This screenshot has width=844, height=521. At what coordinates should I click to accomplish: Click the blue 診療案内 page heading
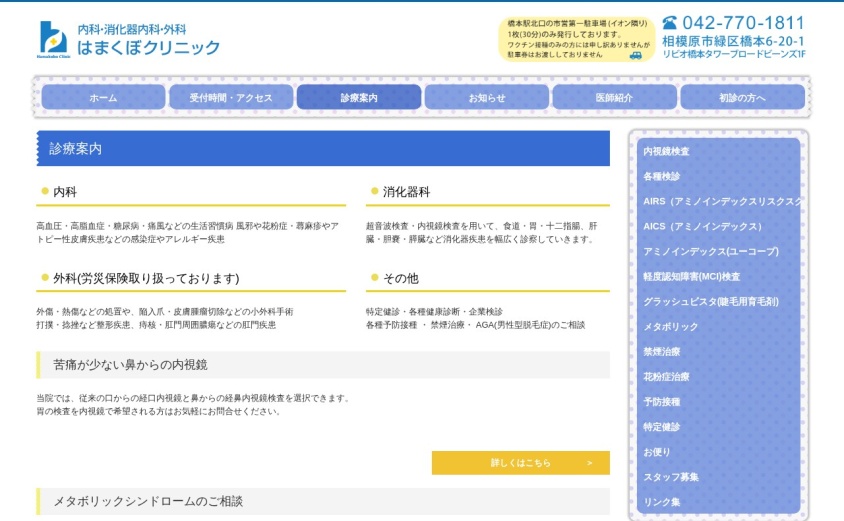coord(323,149)
